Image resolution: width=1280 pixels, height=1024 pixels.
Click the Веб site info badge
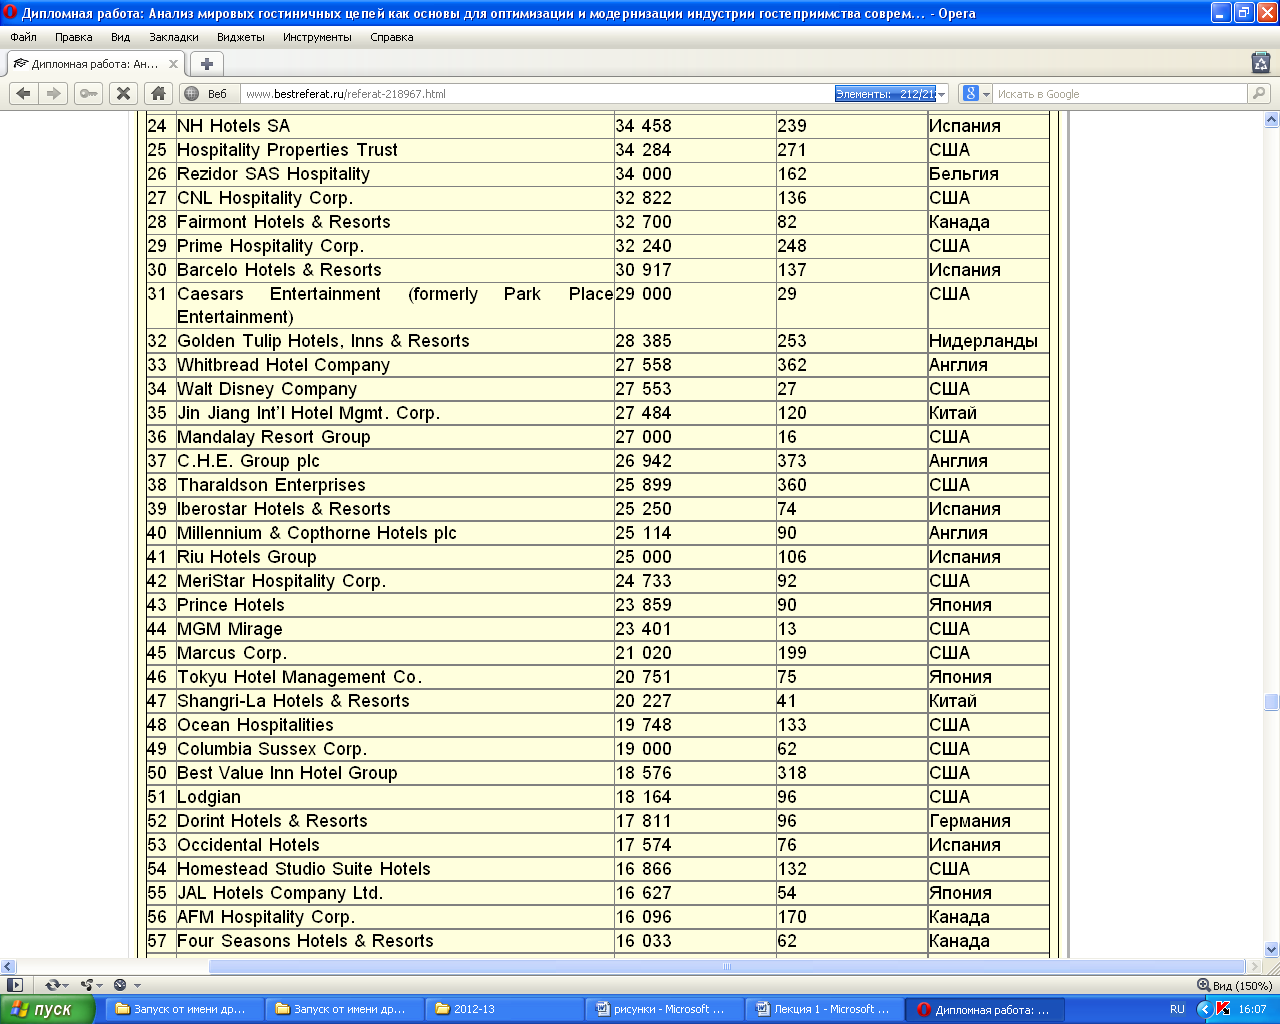[208, 94]
